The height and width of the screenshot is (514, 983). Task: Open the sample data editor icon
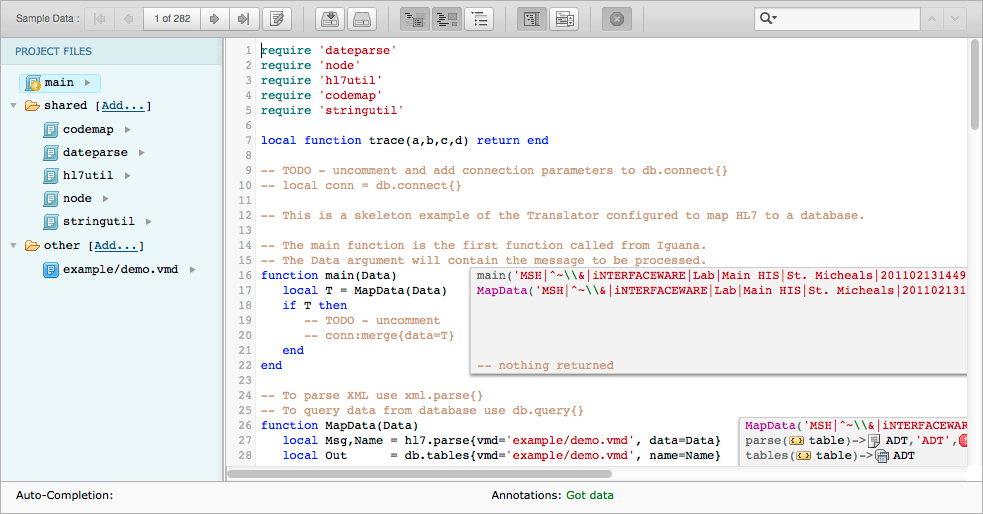click(x=276, y=19)
